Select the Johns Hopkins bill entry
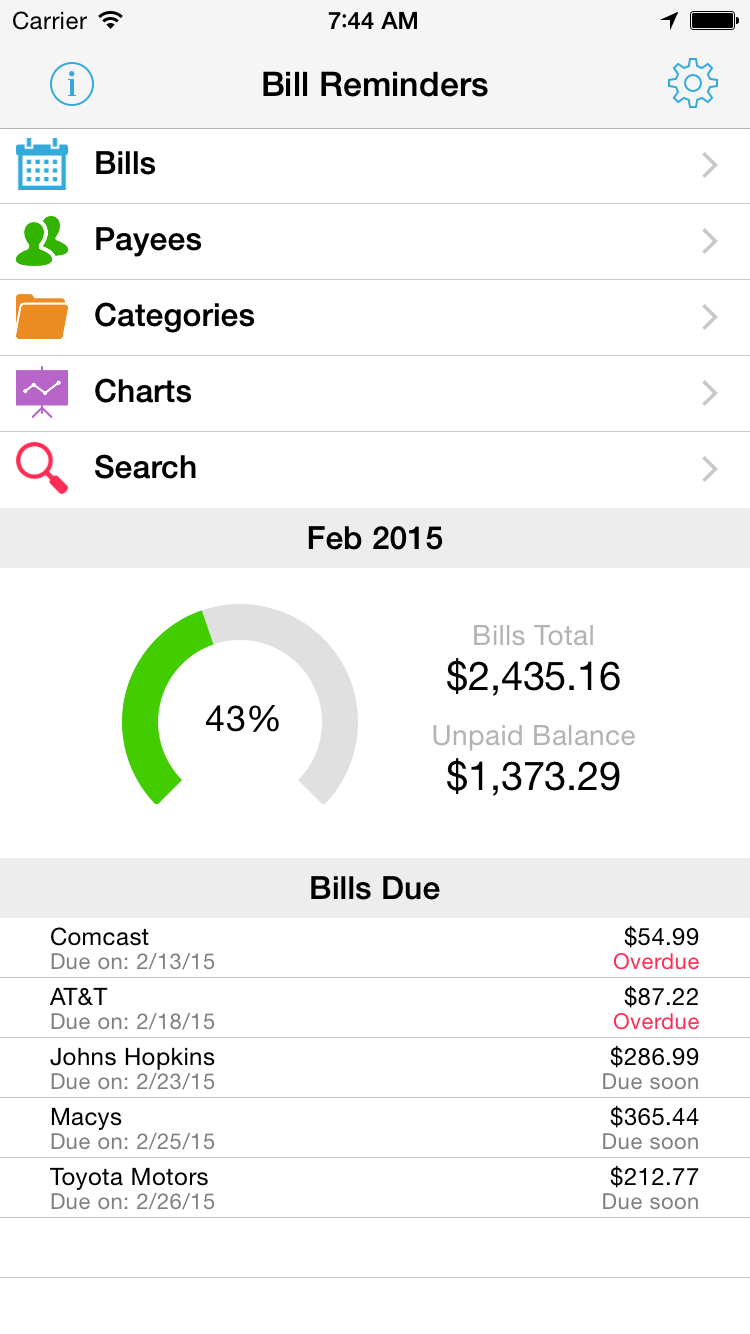Viewport: 750px width, 1334px height. click(375, 1068)
